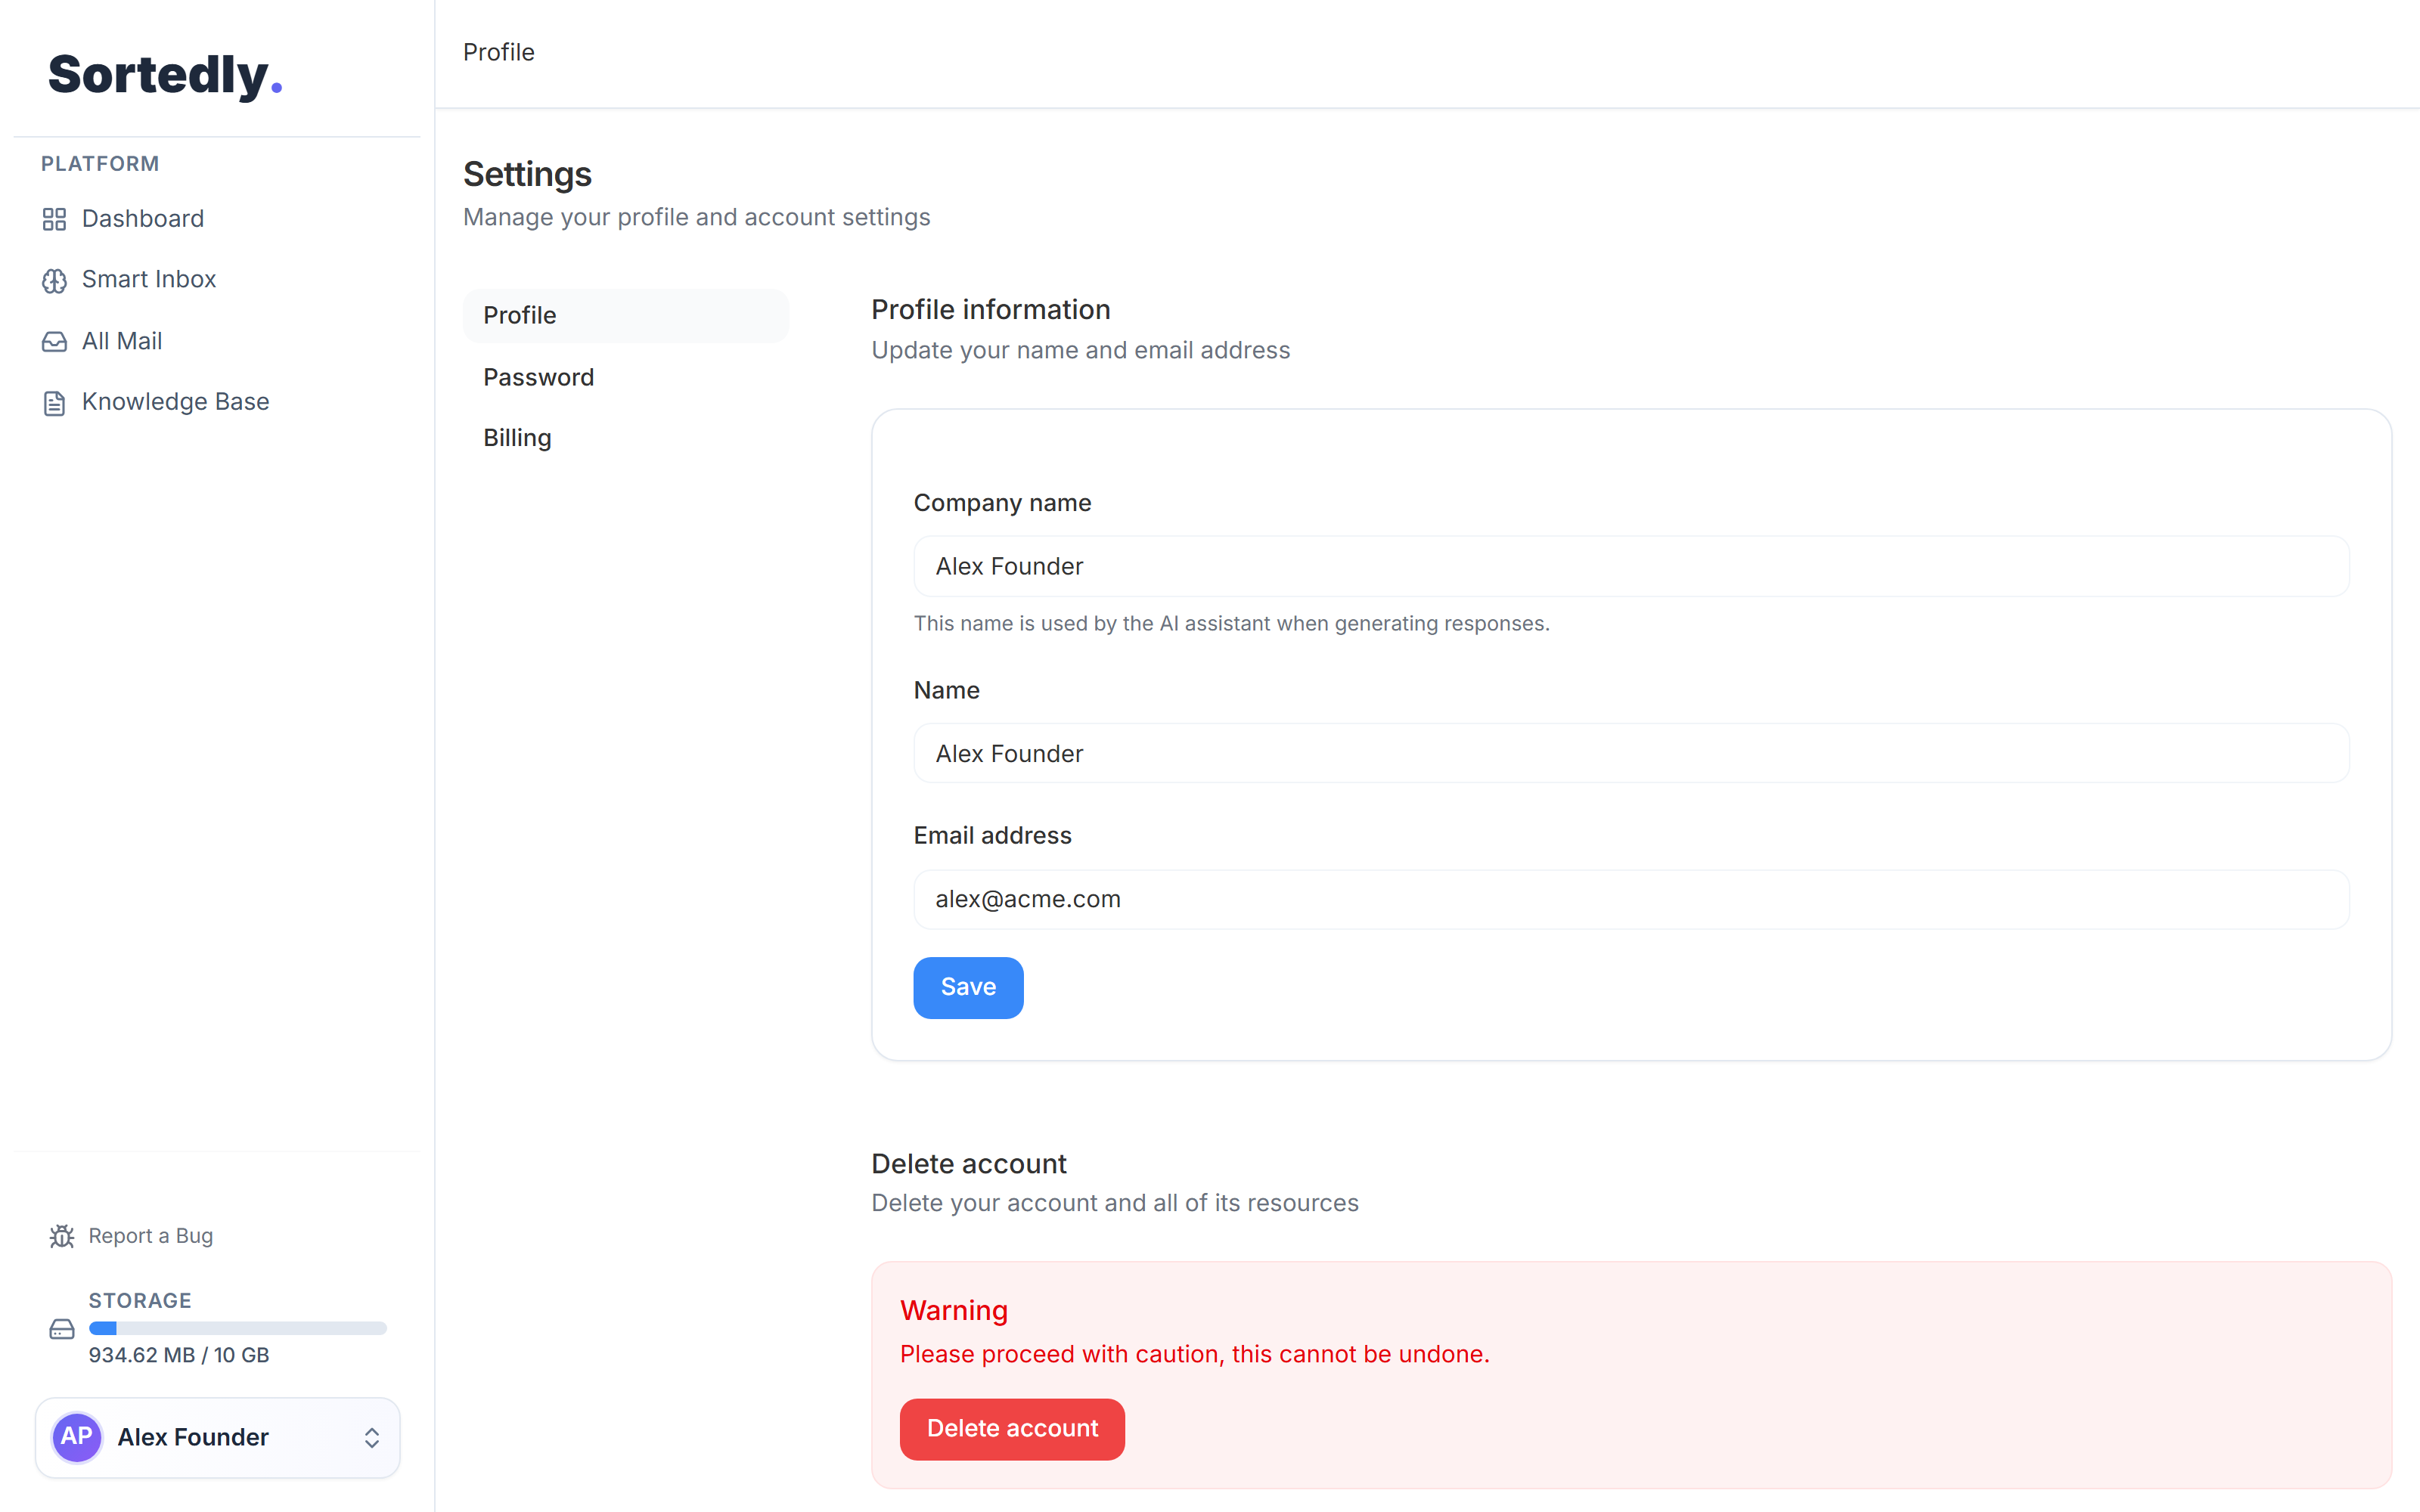Switch to the Billing settings tab
Image resolution: width=2420 pixels, height=1512 pixels.
click(626, 438)
